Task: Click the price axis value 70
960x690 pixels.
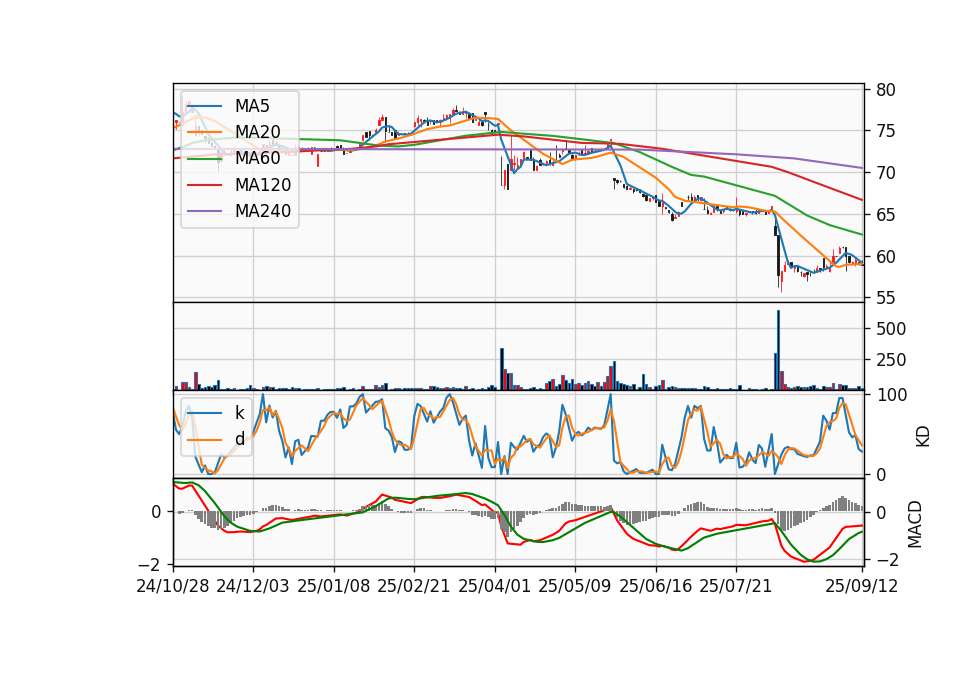Action: (886, 173)
